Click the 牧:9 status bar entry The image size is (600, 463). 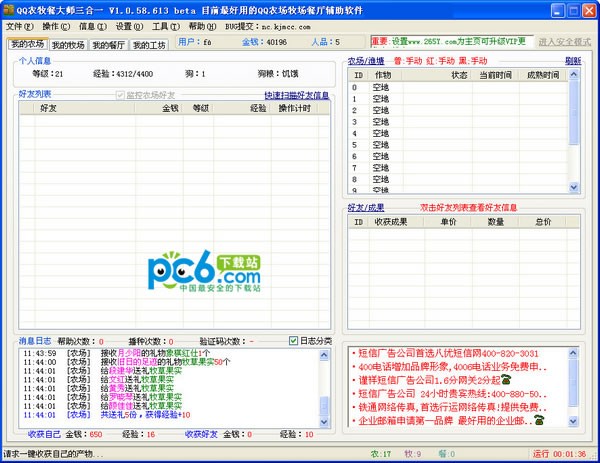(x=413, y=454)
